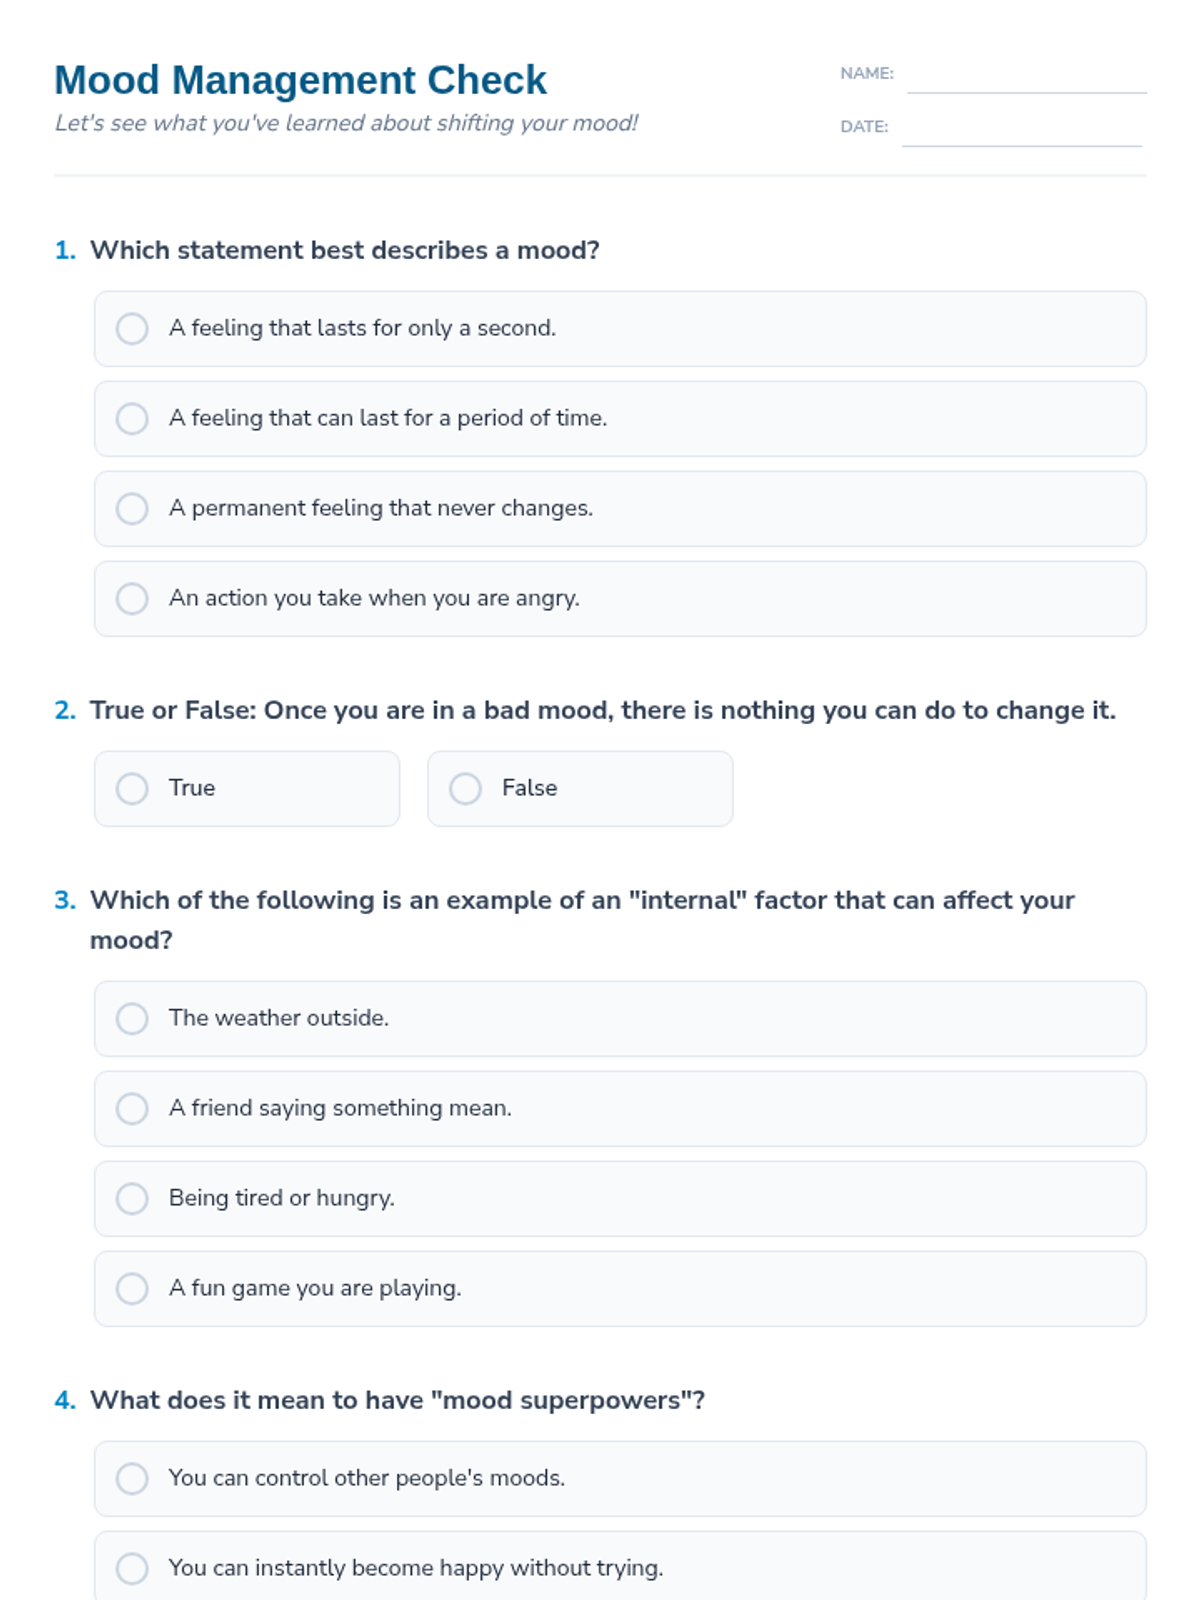This screenshot has width=1200, height=1600.
Task: Select 'The weather outside' option
Action: (620, 1019)
